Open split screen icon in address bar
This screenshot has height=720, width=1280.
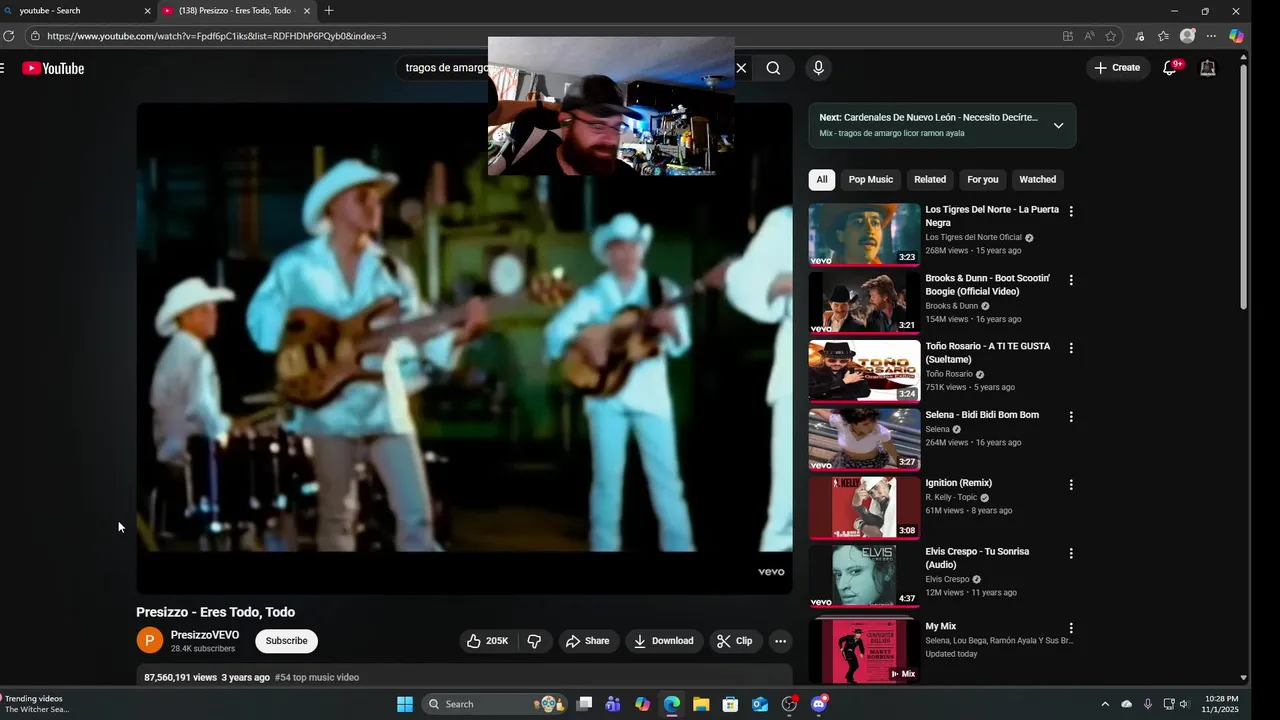[1068, 36]
